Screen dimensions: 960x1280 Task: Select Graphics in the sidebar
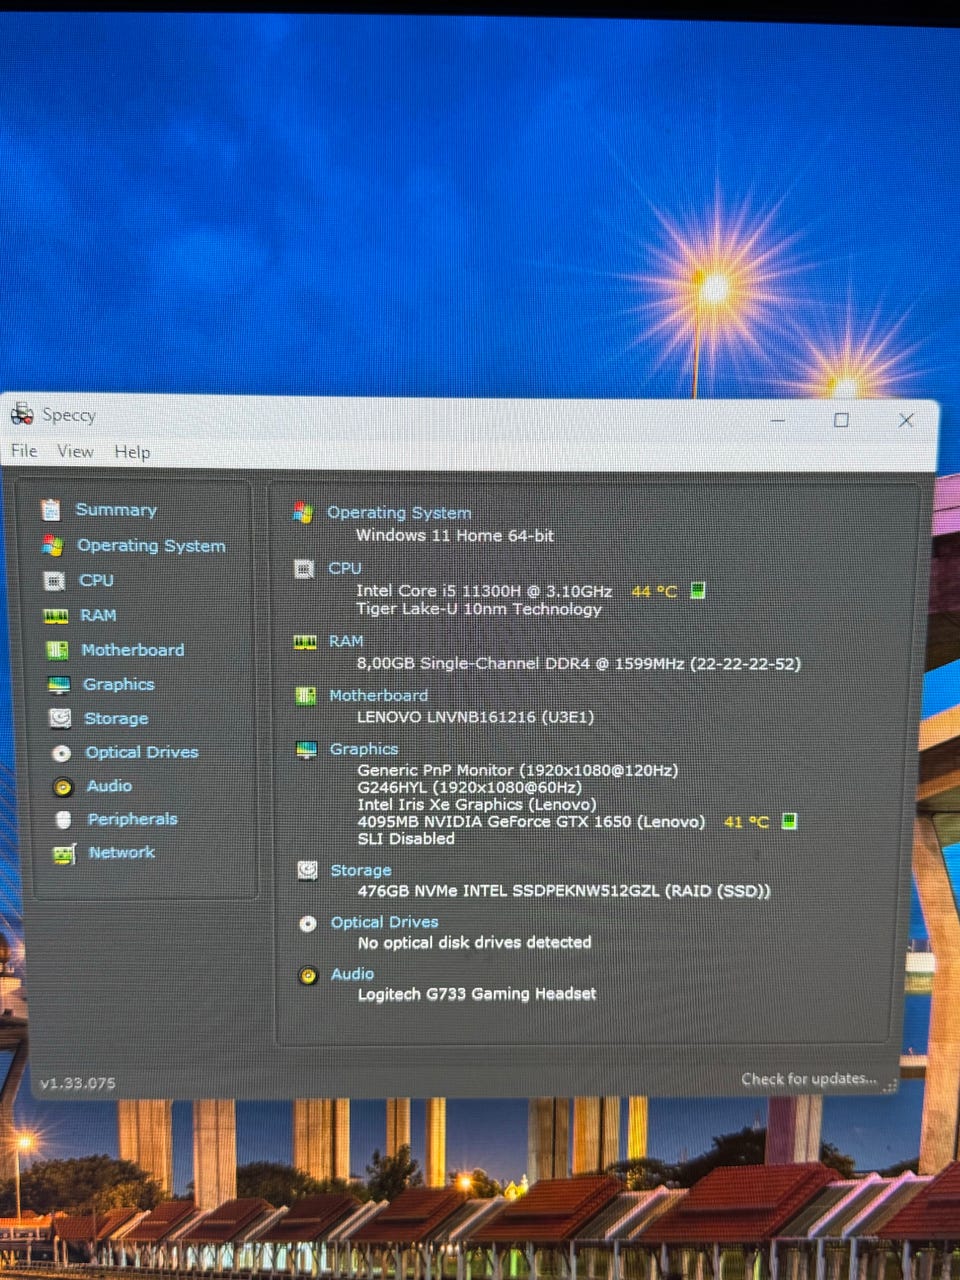119,685
